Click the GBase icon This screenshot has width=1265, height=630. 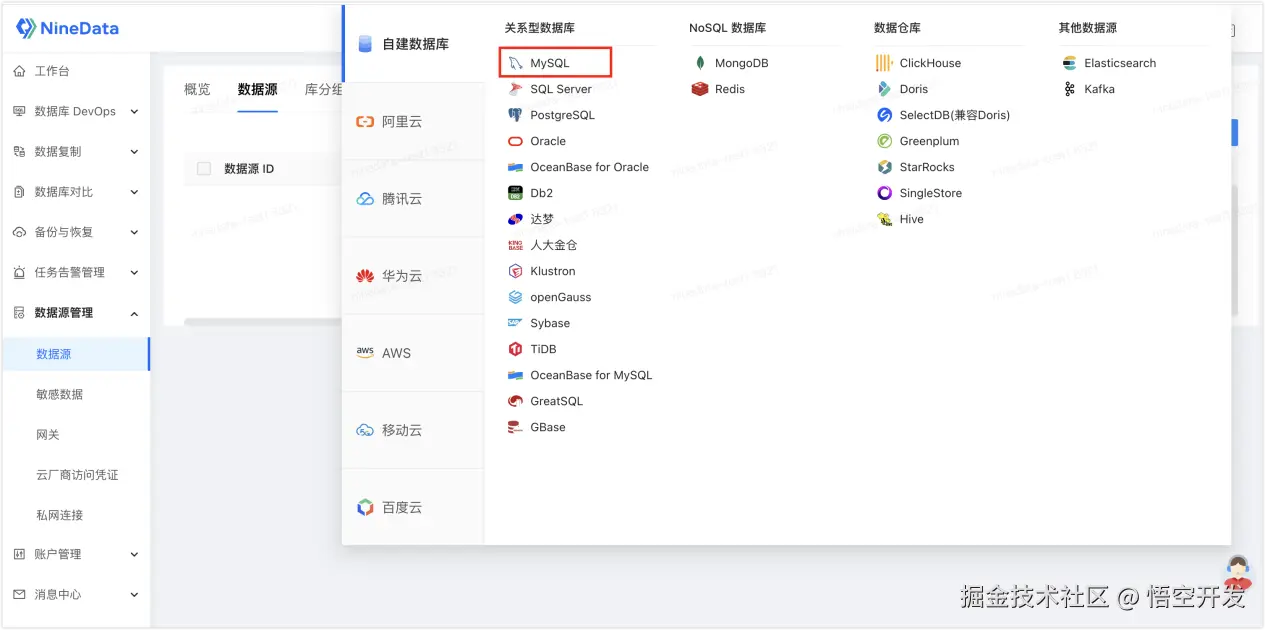click(515, 427)
